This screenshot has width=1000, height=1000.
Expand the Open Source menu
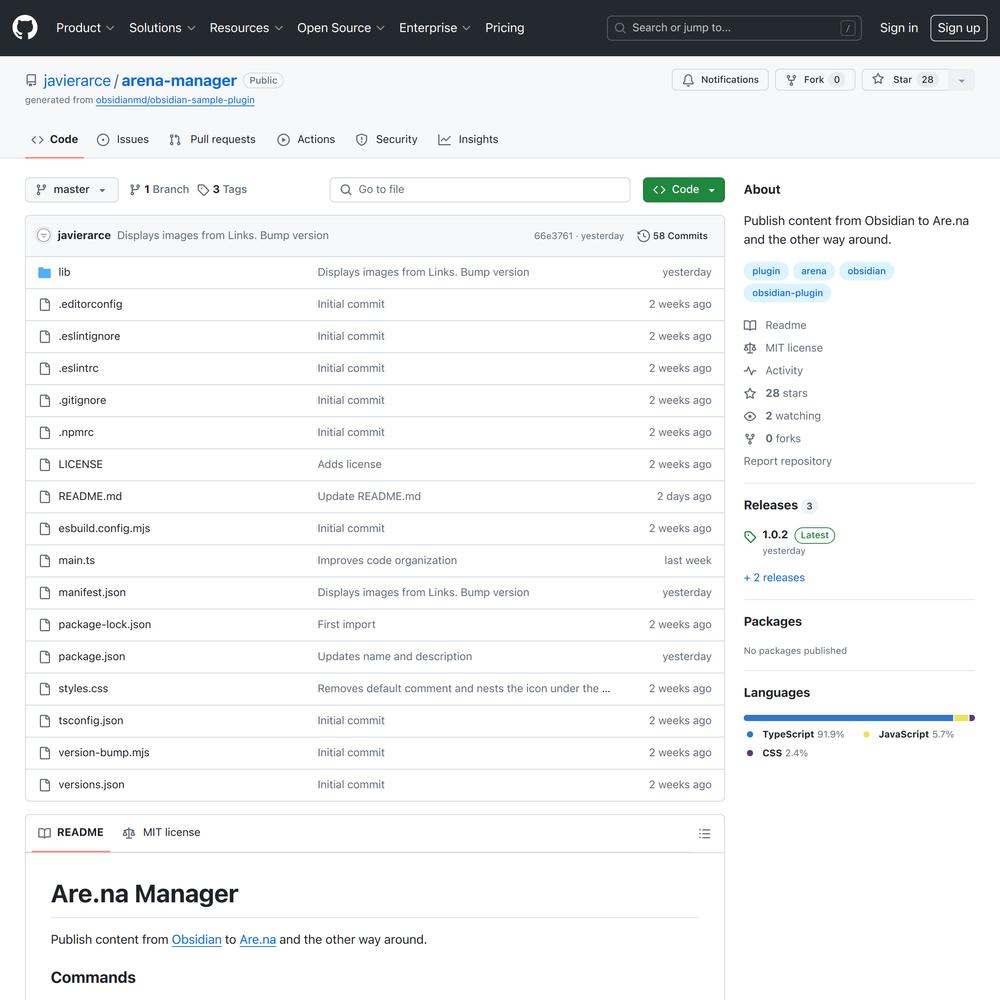pos(341,28)
